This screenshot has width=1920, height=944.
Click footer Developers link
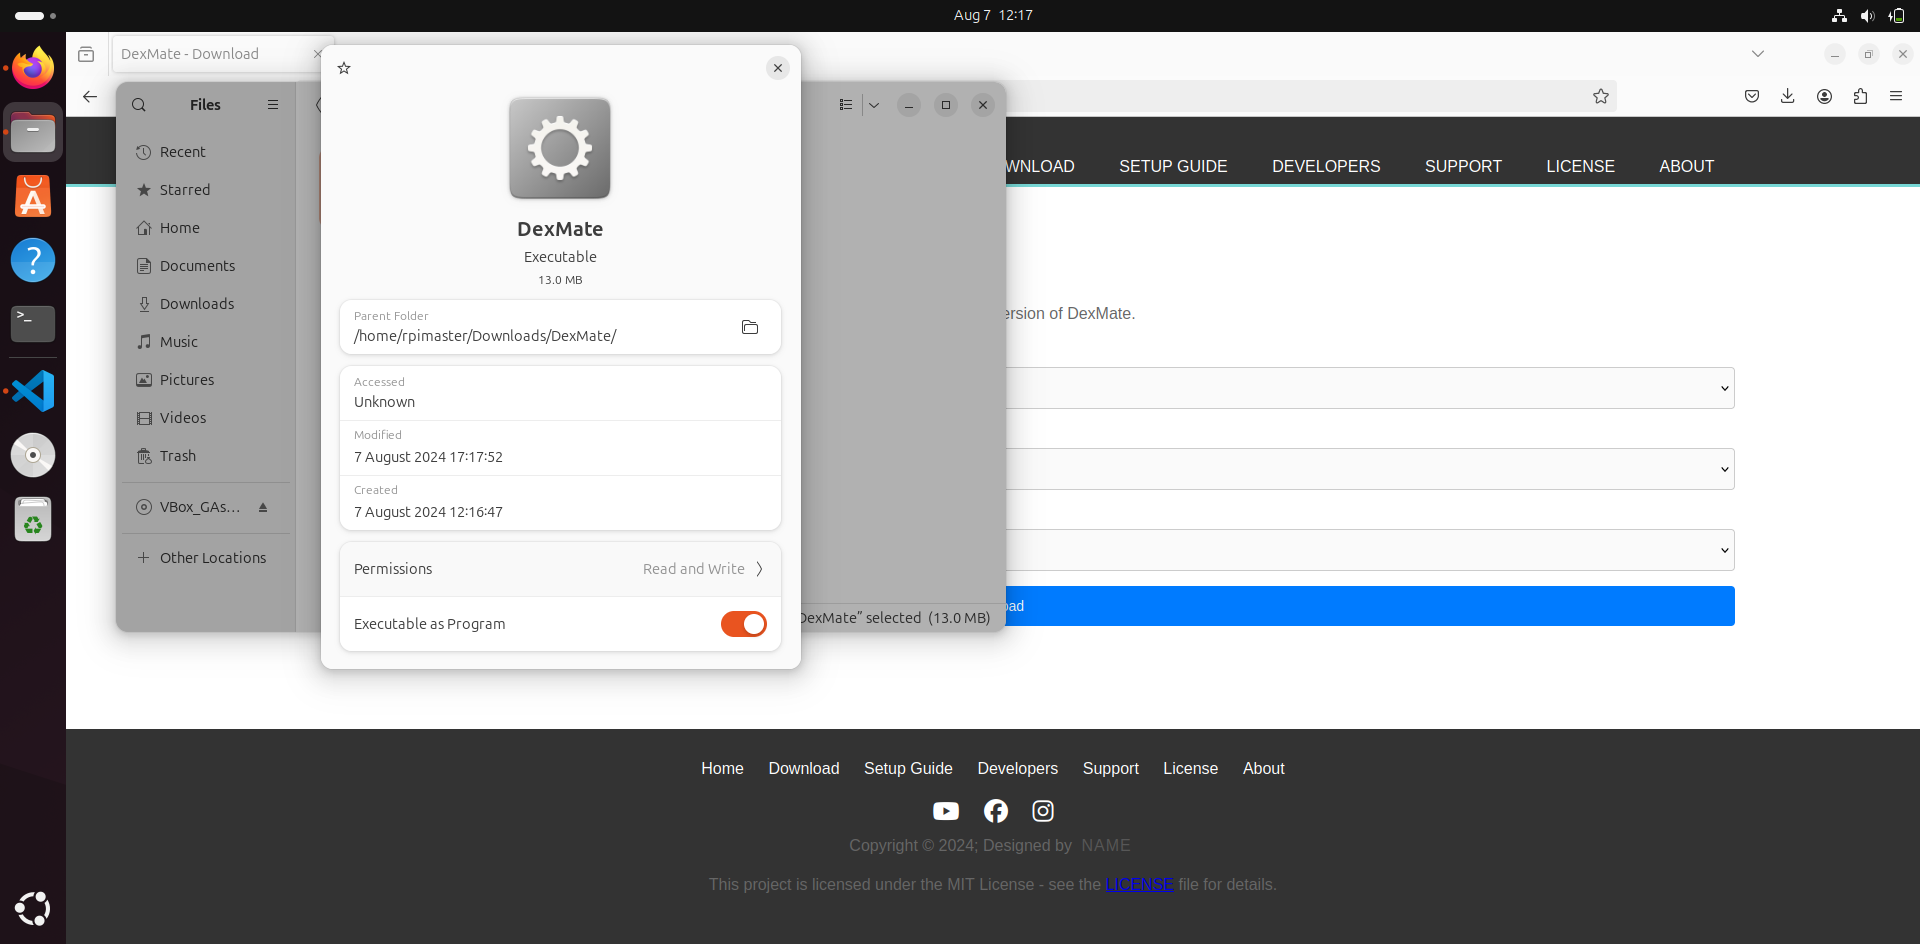[1017, 768]
